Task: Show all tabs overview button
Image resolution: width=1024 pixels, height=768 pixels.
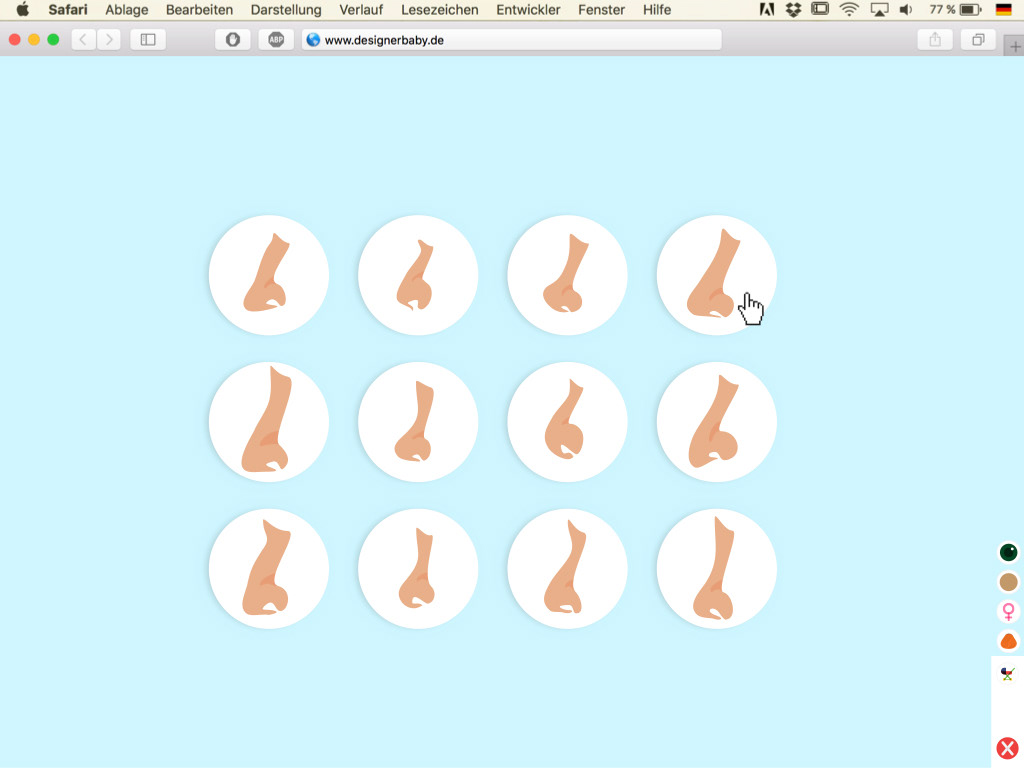Action: 978,40
